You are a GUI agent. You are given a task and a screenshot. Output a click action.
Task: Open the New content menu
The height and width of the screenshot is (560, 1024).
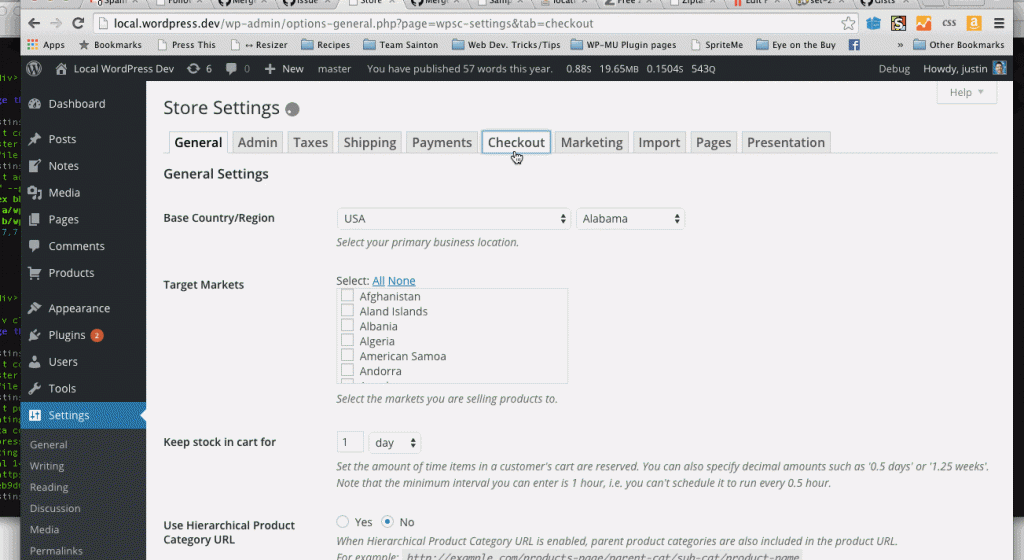coord(284,69)
